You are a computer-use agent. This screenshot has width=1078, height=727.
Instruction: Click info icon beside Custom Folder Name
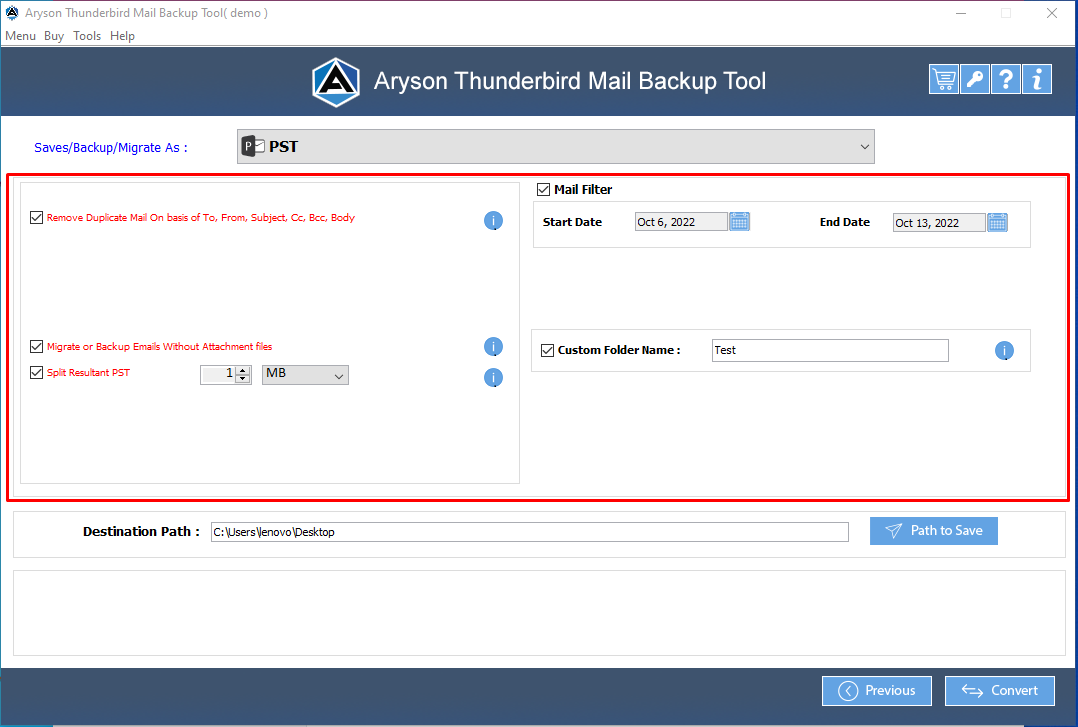1004,351
